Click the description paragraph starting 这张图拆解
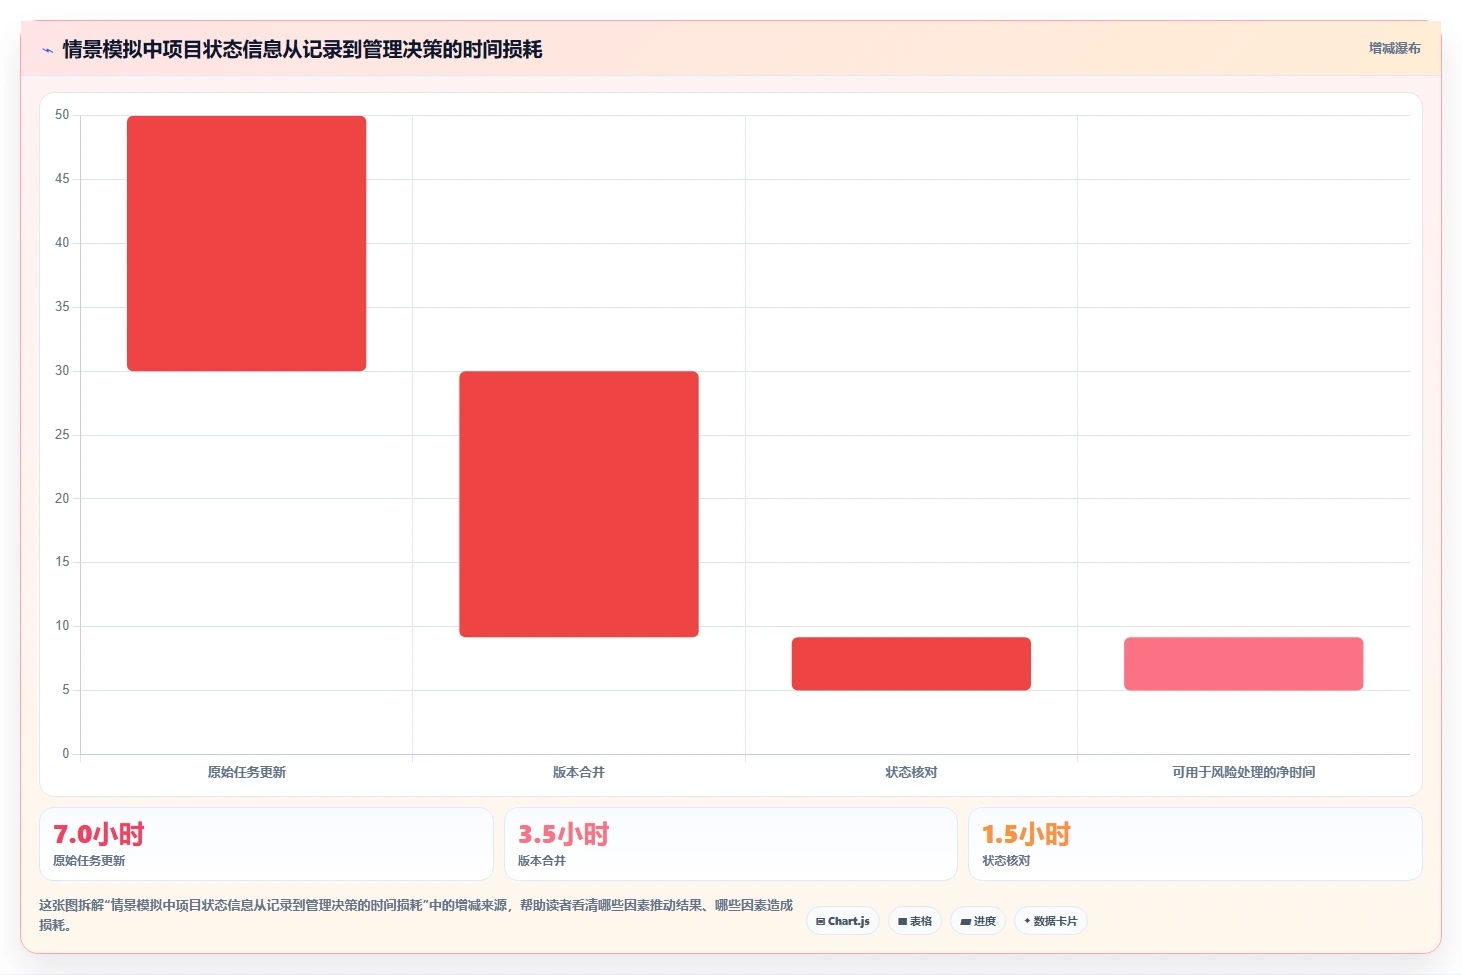 point(416,915)
